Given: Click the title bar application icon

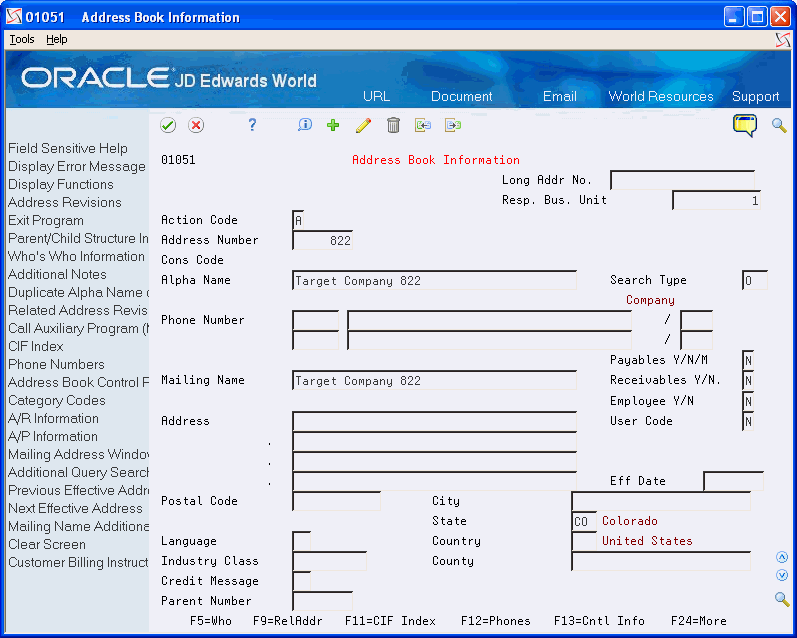Looking at the screenshot, I should (x=14, y=17).
